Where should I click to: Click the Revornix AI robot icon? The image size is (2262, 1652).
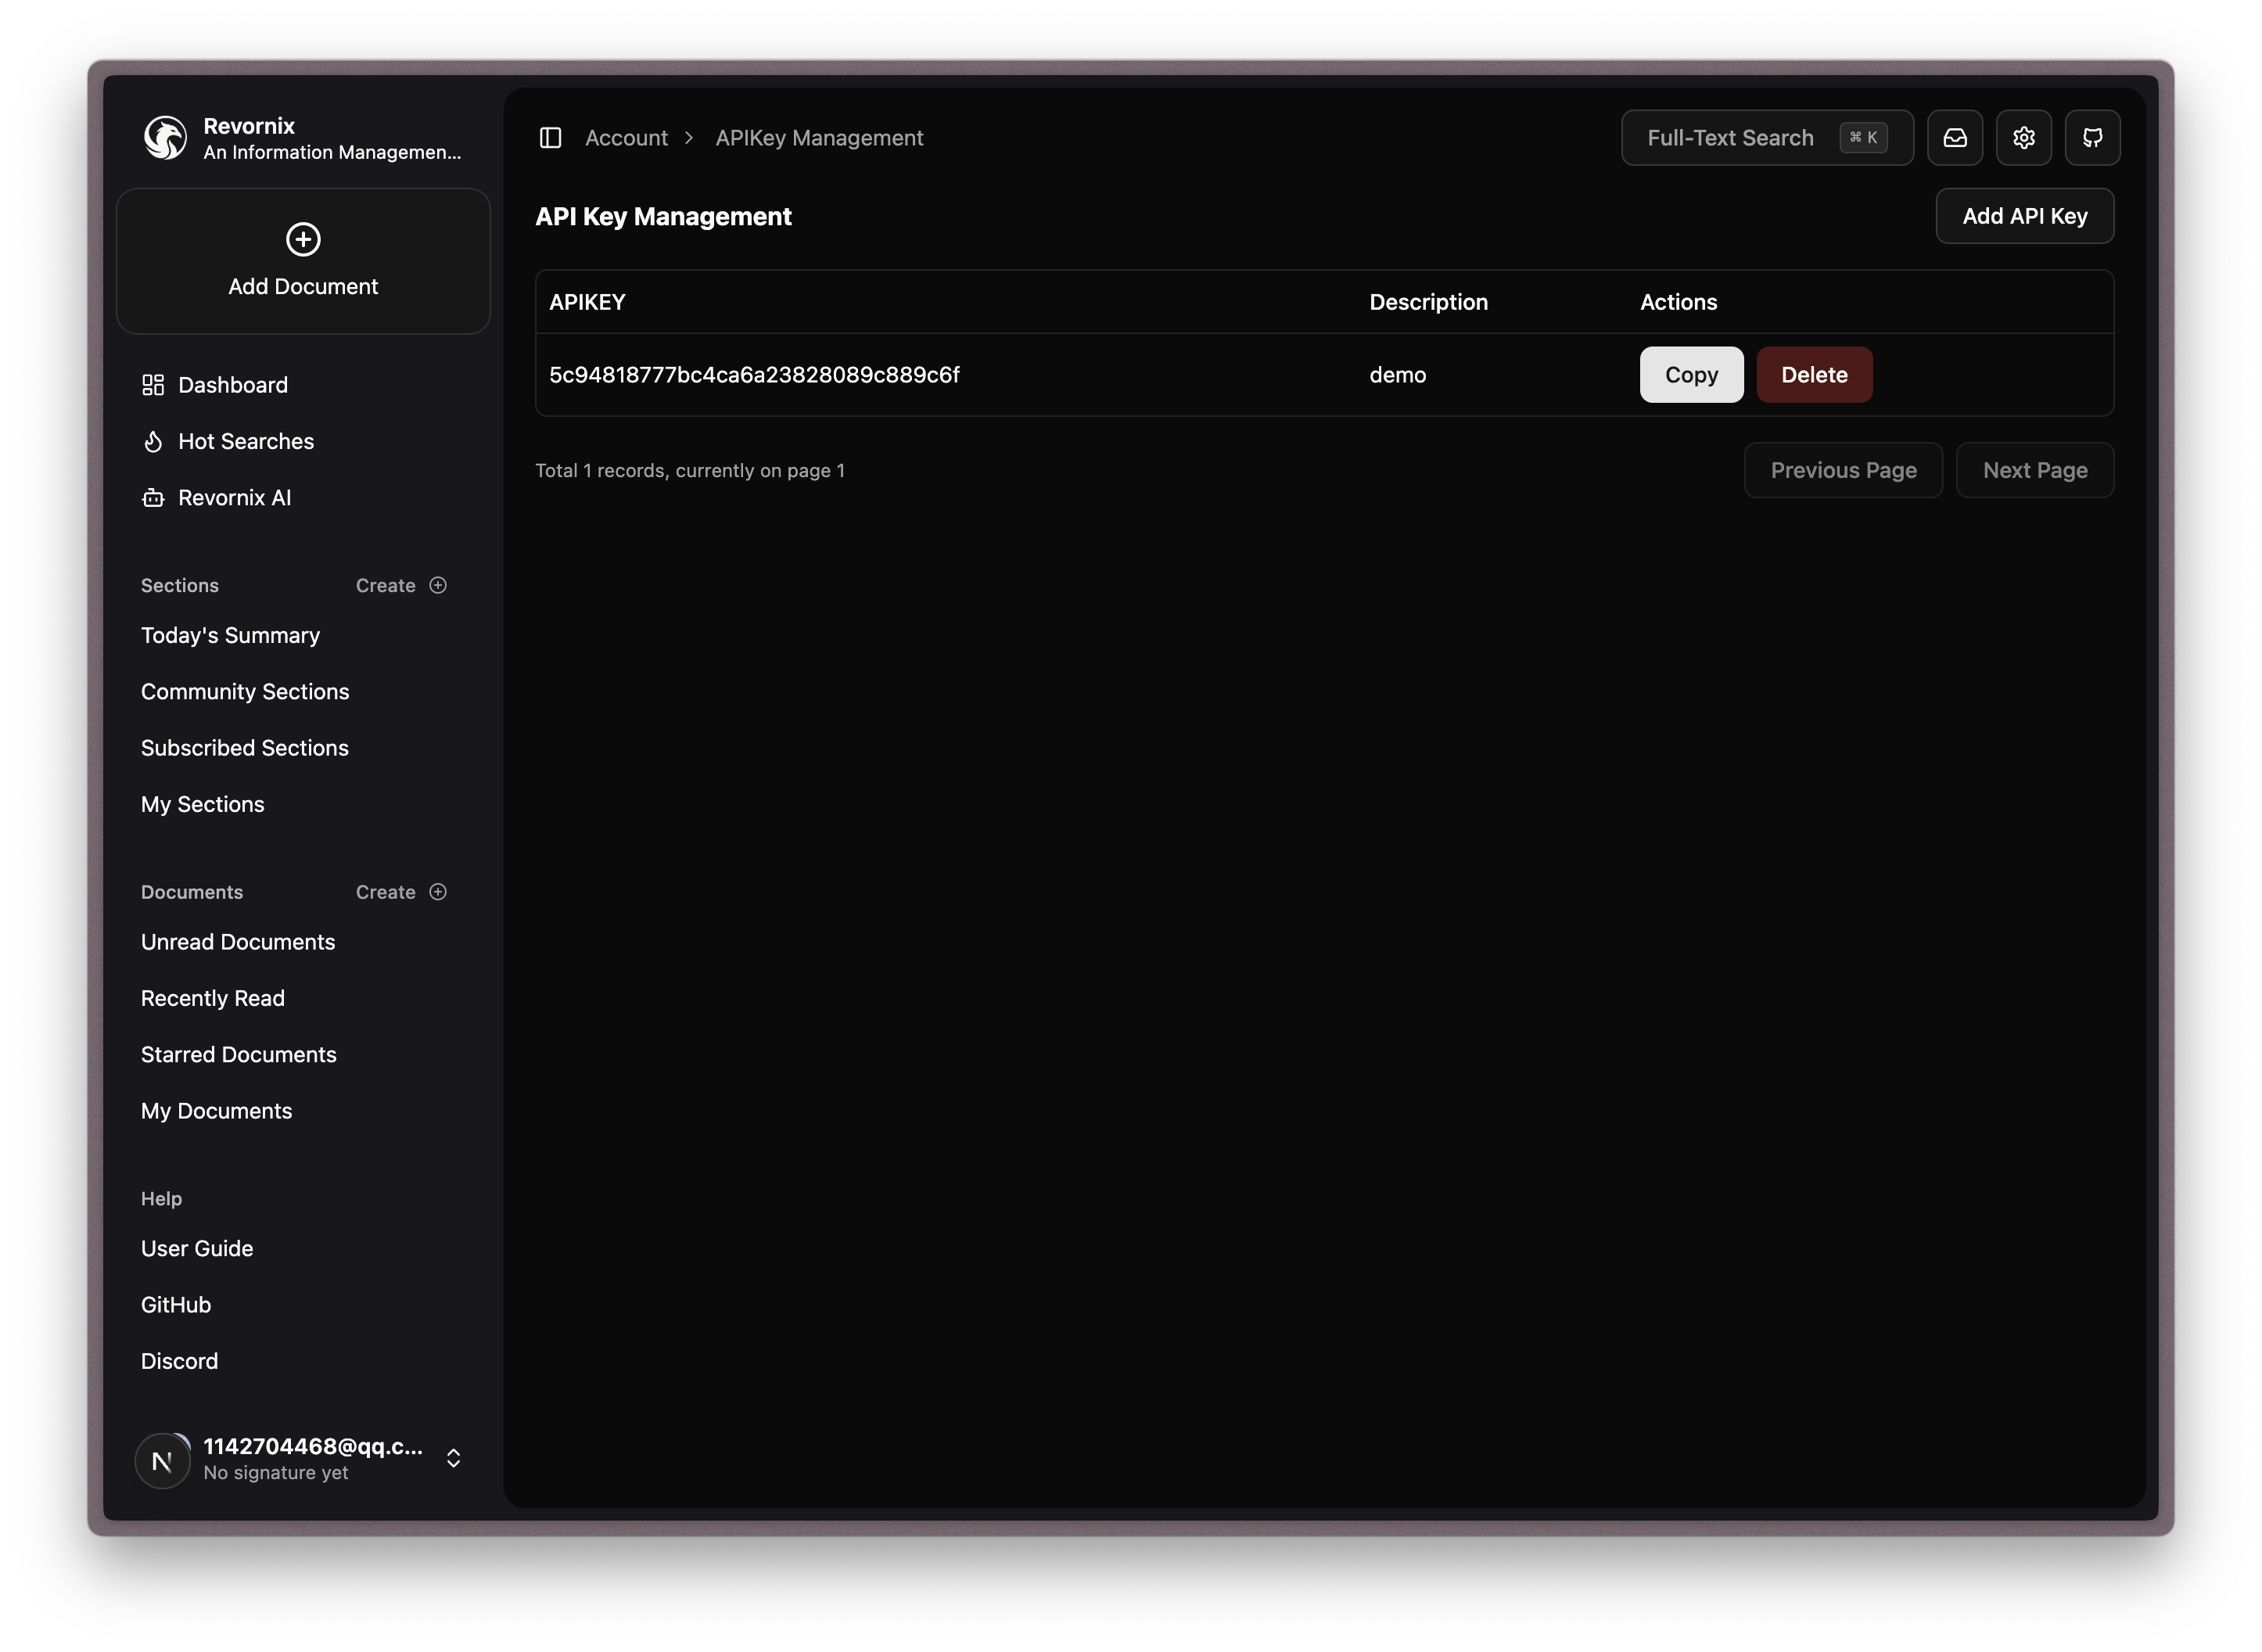[x=153, y=497]
